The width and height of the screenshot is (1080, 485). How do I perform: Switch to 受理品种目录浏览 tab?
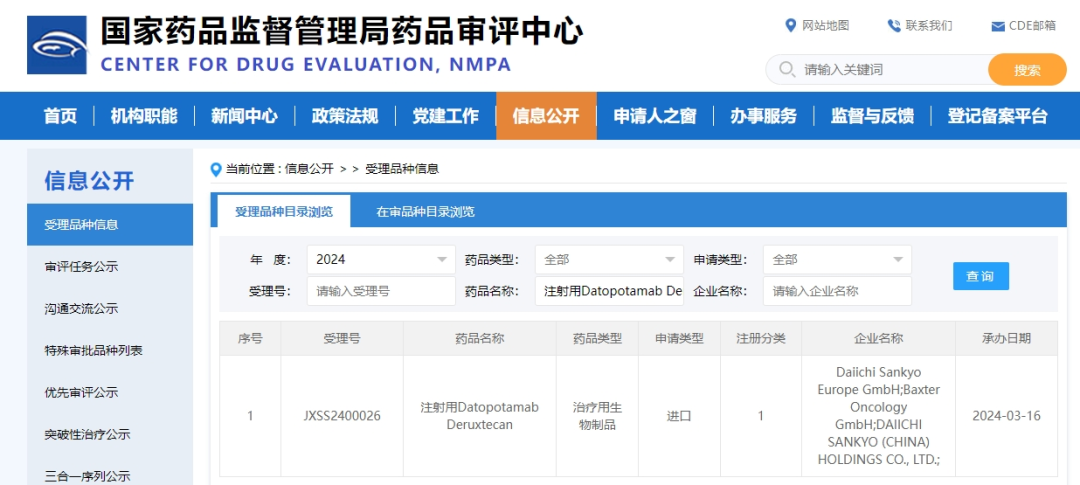pos(284,211)
